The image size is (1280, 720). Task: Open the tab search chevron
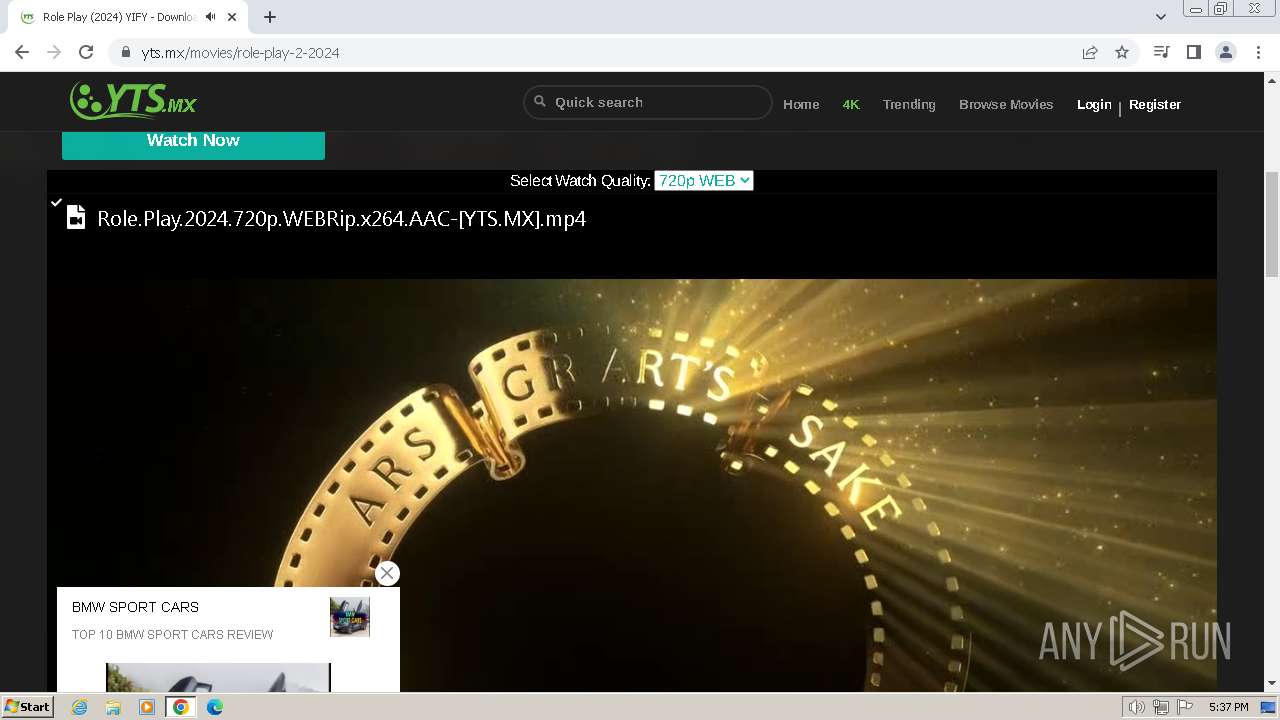tap(1160, 17)
